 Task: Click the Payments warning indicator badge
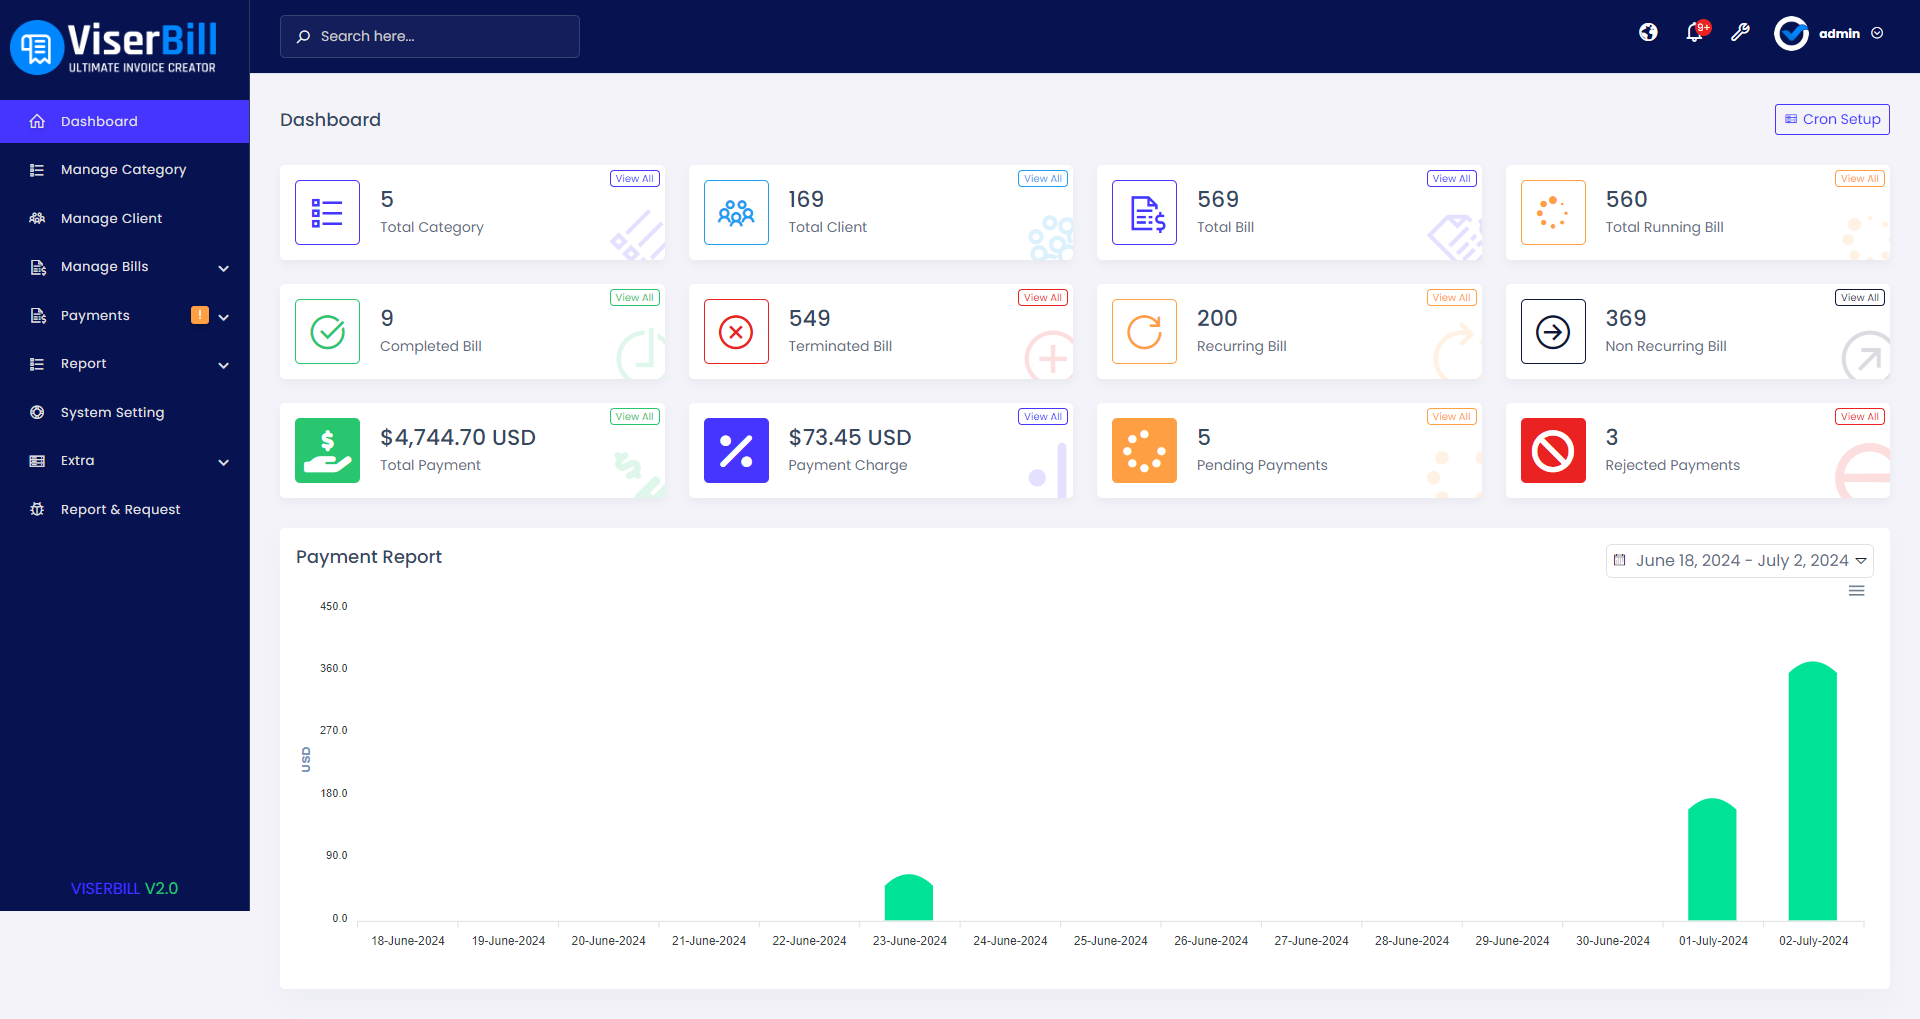click(x=200, y=315)
